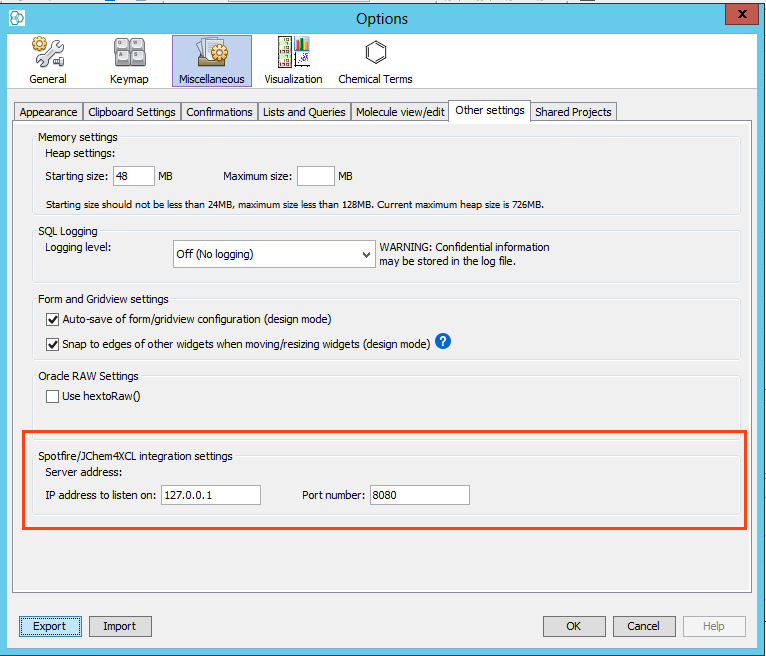Click the application icon in title bar
Viewport: 766px width, 656px height.
pyautogui.click(x=16, y=18)
